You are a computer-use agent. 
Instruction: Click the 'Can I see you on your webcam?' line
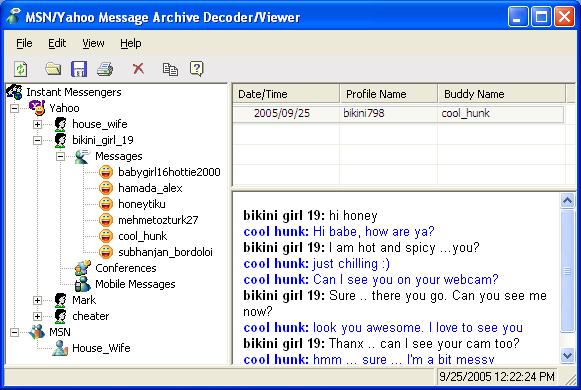[x=371, y=280]
